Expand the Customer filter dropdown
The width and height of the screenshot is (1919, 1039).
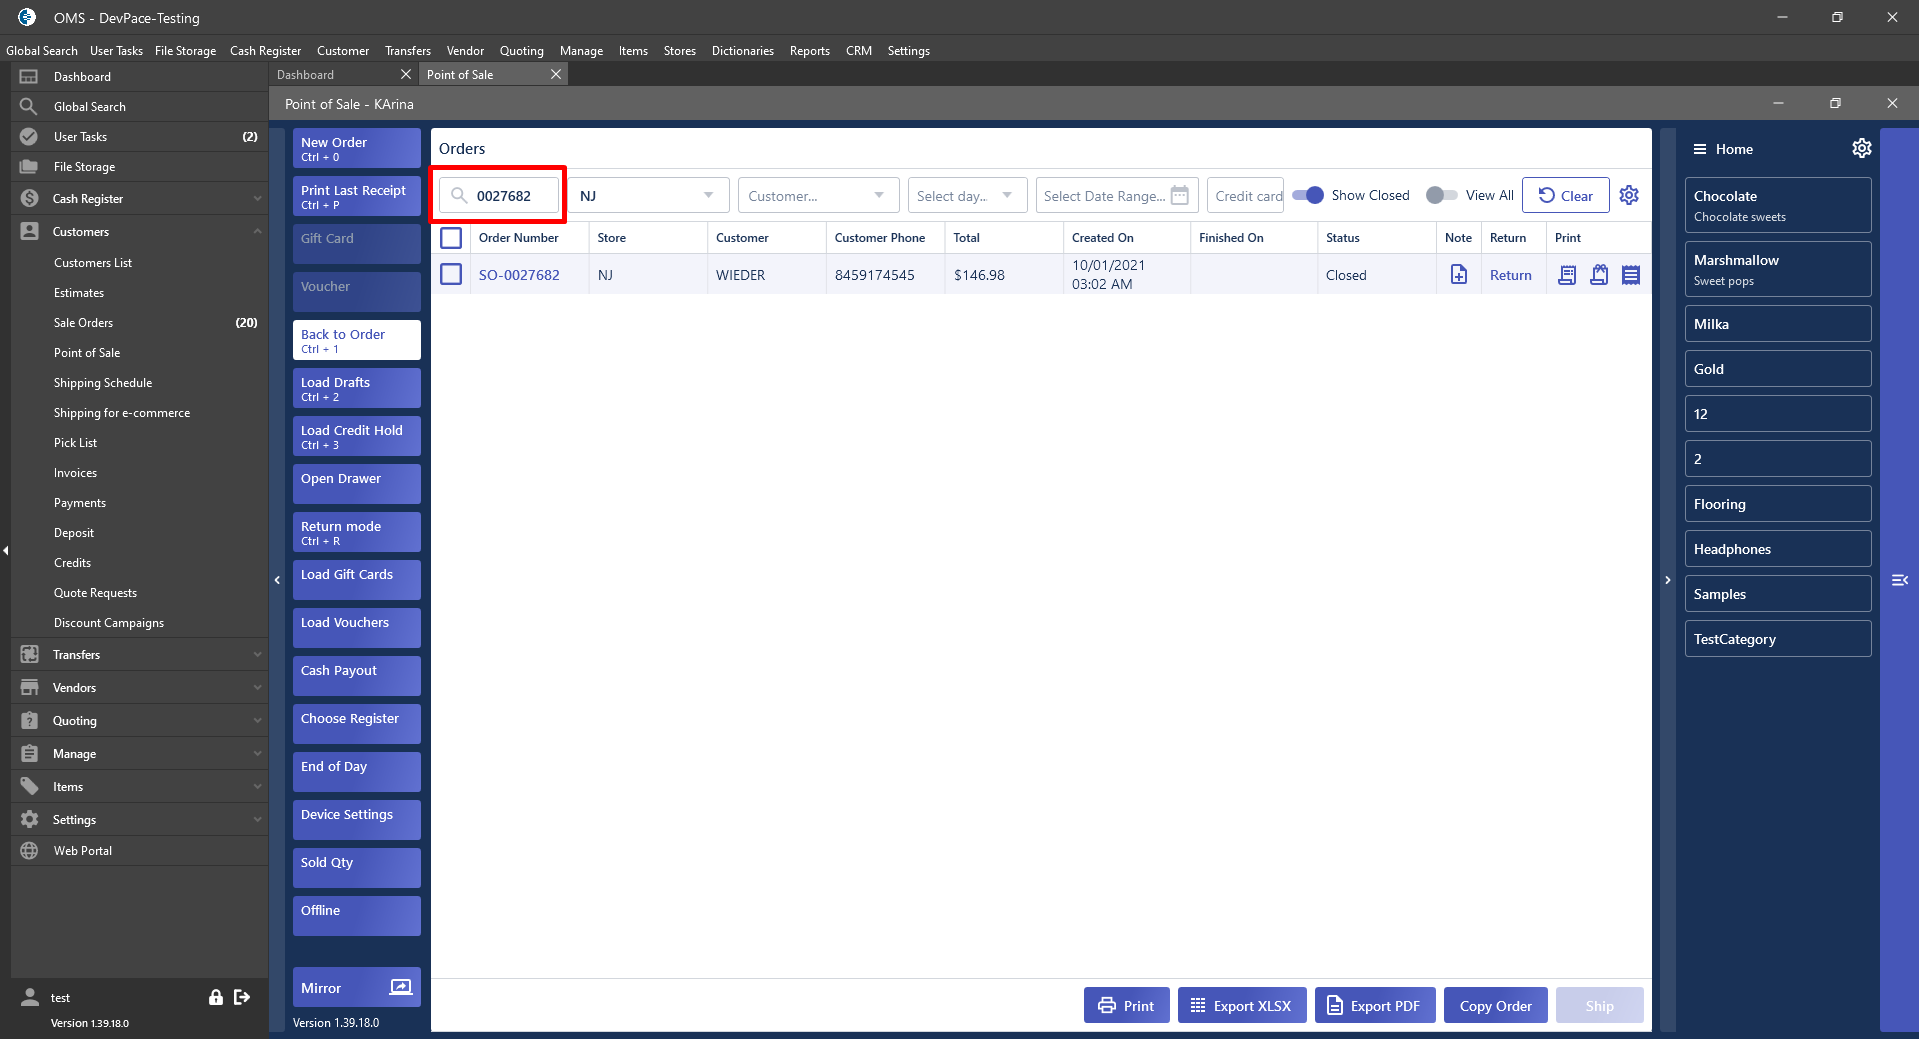point(817,195)
